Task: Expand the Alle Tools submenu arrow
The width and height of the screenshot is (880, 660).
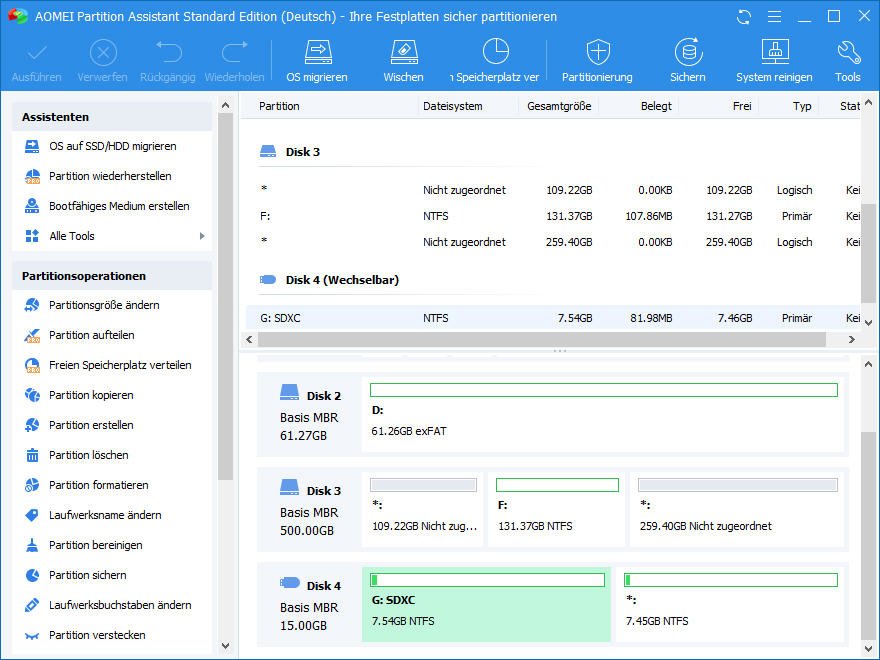Action: tap(202, 236)
